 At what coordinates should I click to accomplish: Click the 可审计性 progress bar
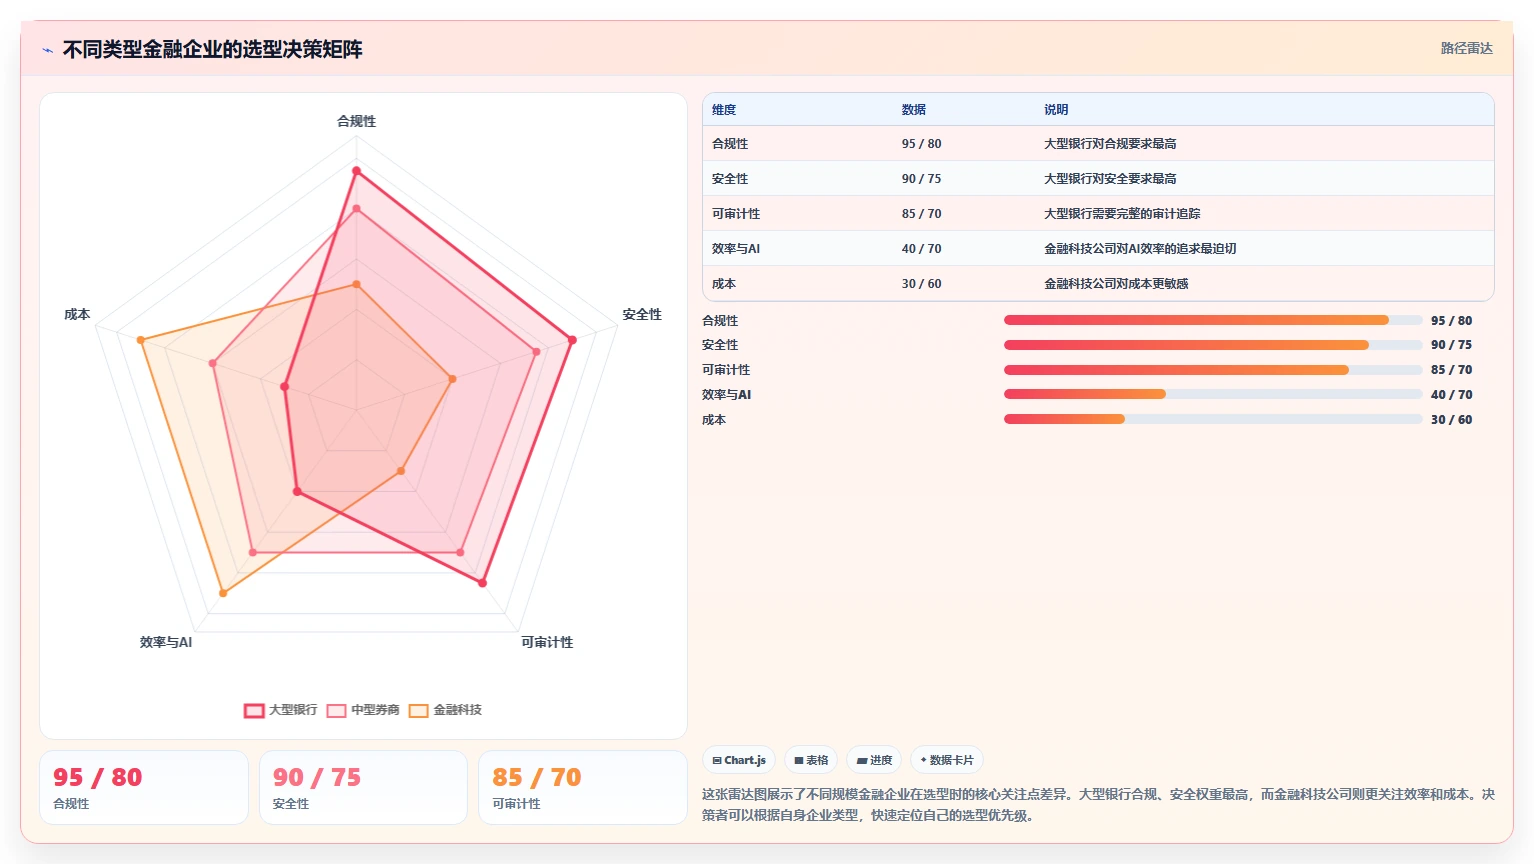pyautogui.click(x=1213, y=370)
